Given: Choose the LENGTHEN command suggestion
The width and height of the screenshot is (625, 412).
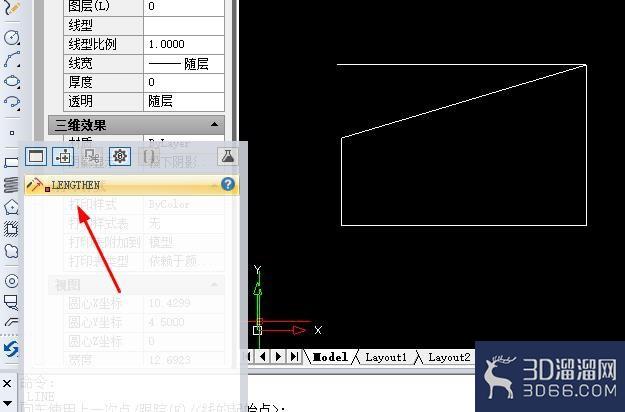Looking at the screenshot, I should tap(132, 185).
